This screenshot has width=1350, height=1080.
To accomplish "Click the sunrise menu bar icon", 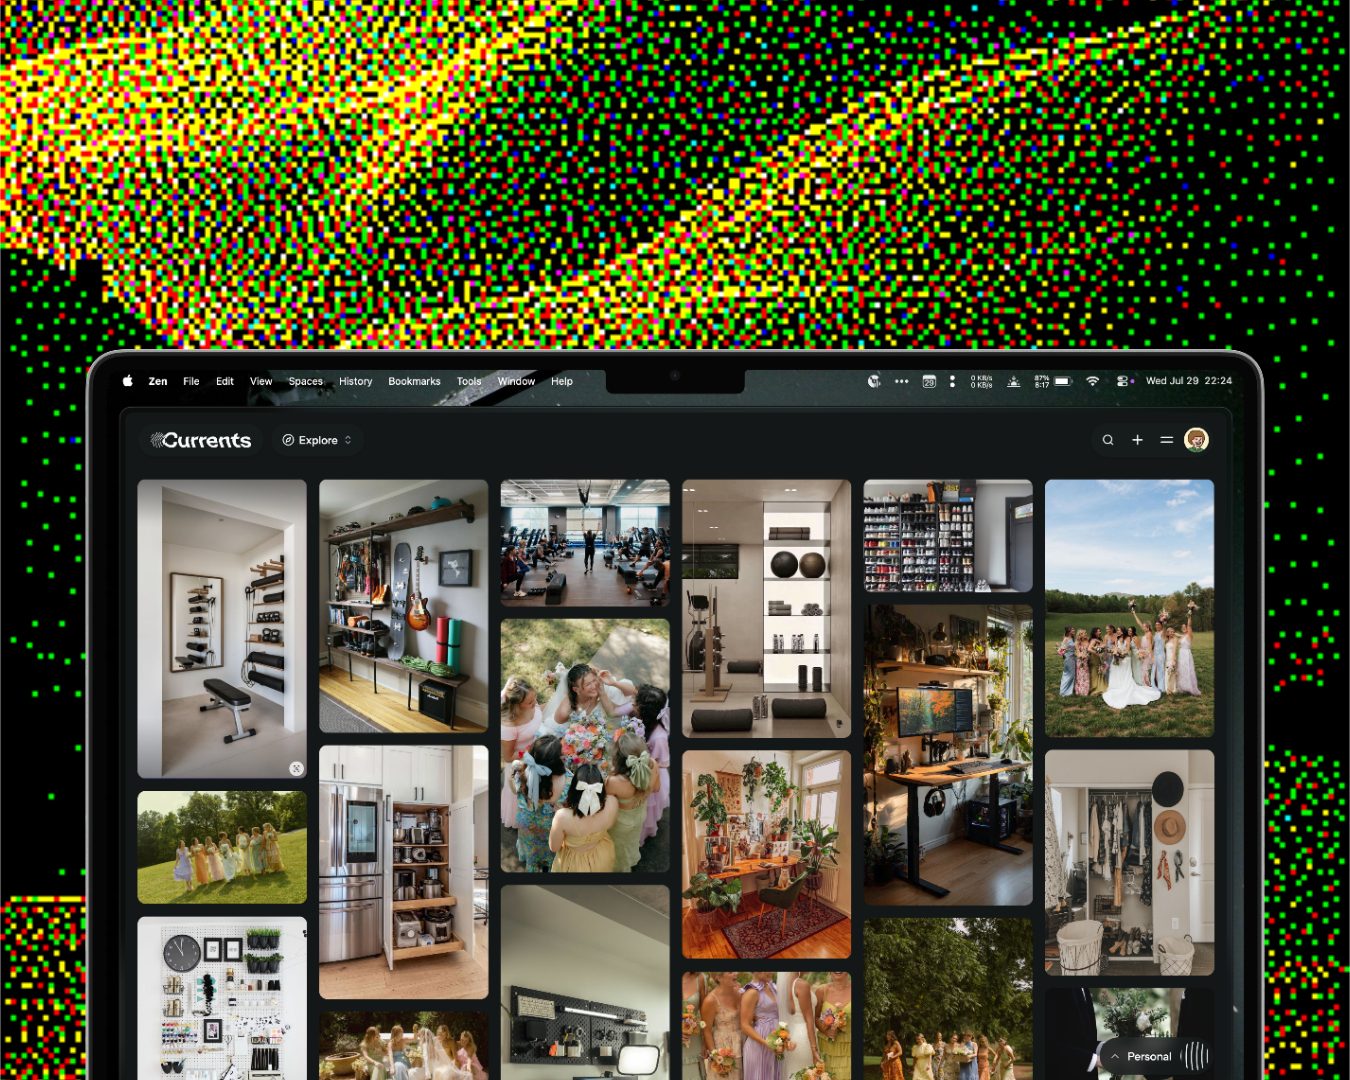I will tap(1013, 381).
